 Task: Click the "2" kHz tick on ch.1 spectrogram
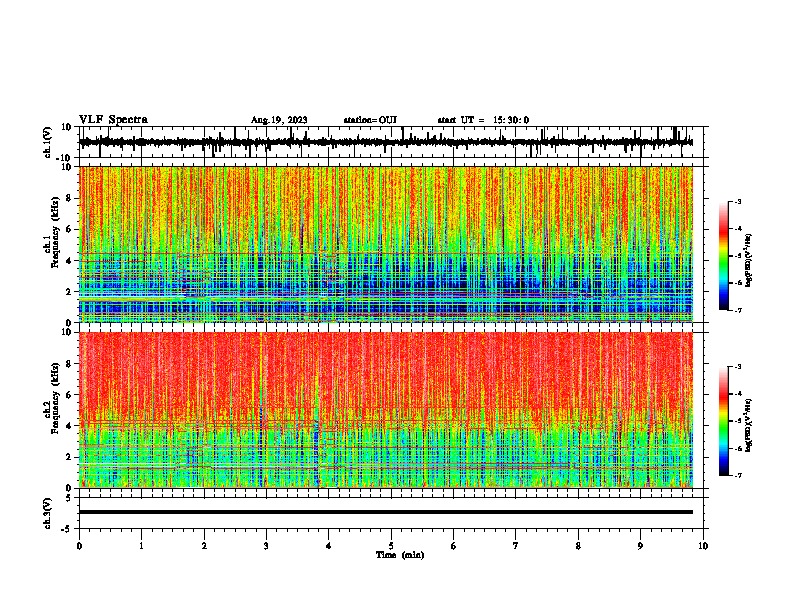coord(69,292)
